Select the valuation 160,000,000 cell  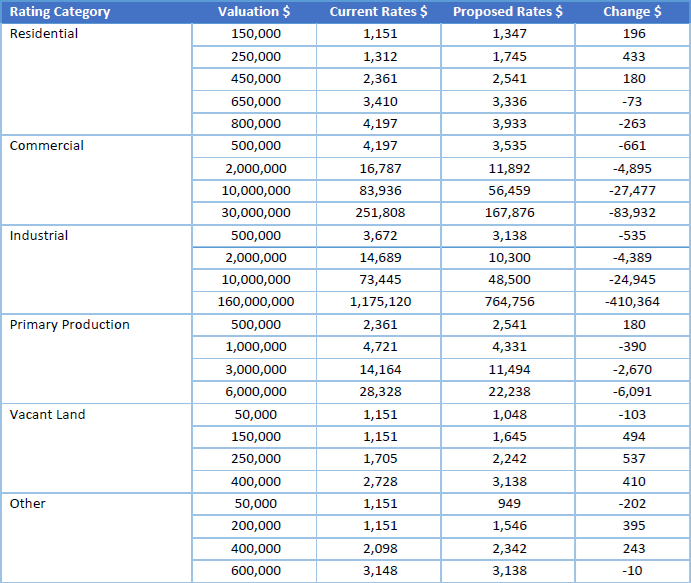[x=256, y=302]
